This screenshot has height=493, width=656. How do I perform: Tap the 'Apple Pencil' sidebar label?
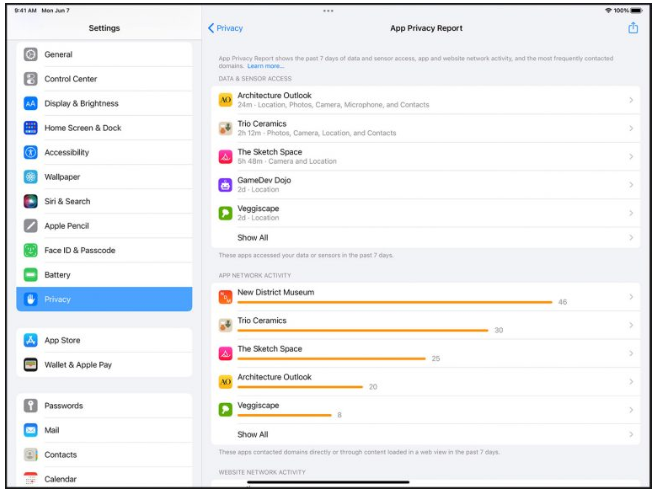click(x=67, y=226)
